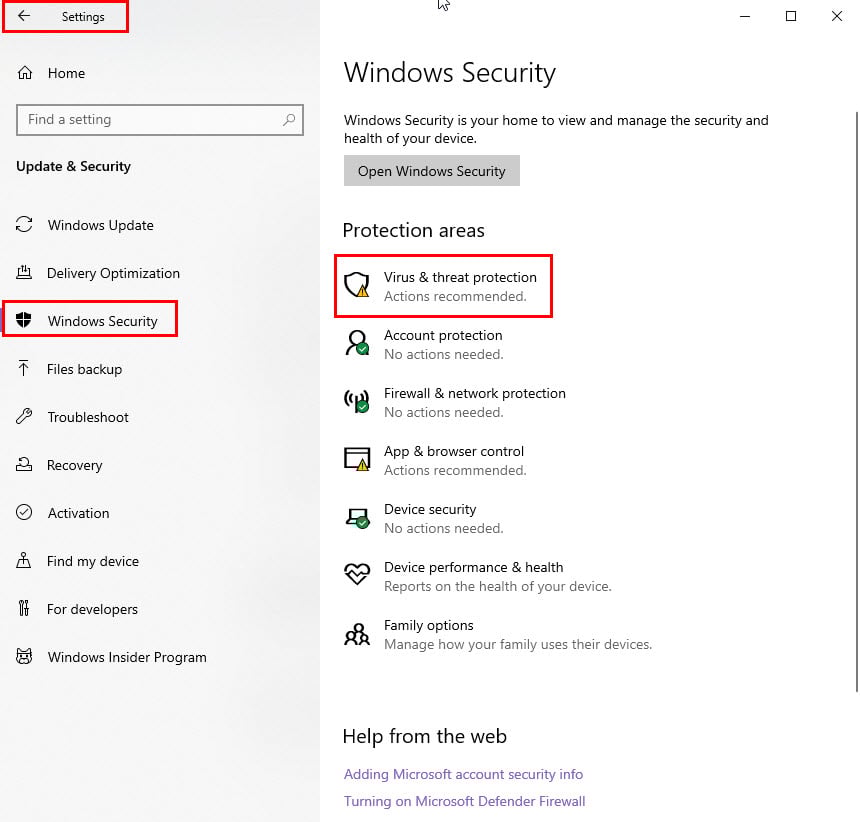Click the Account protection person icon
The height and width of the screenshot is (822, 860).
357,343
